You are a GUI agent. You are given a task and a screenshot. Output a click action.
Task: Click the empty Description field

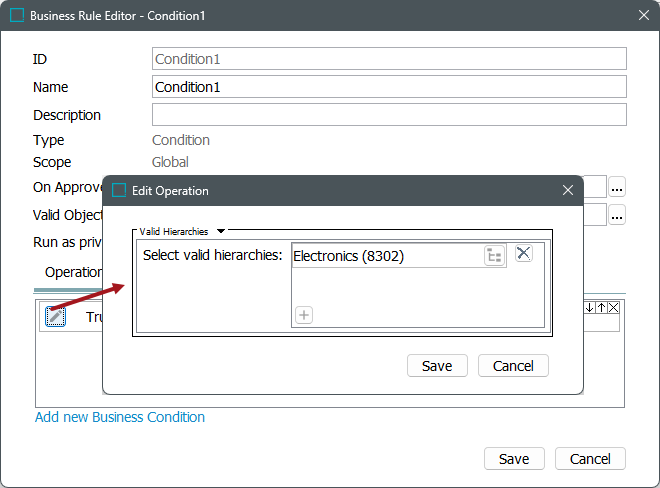coord(389,115)
